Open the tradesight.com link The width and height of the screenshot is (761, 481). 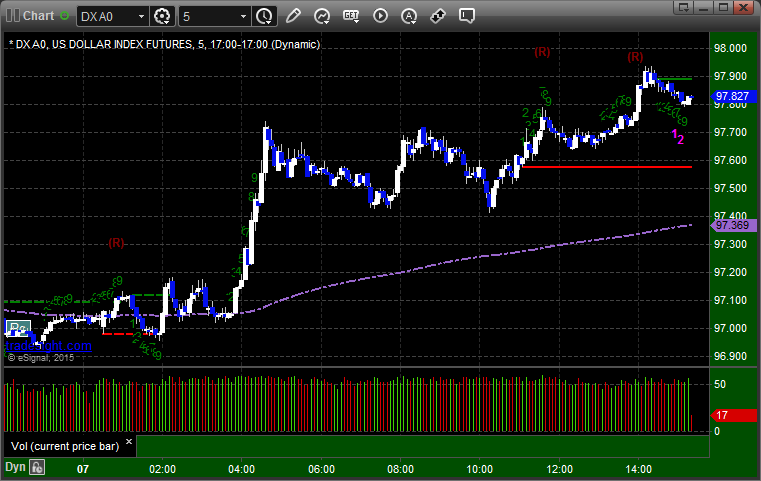48,346
